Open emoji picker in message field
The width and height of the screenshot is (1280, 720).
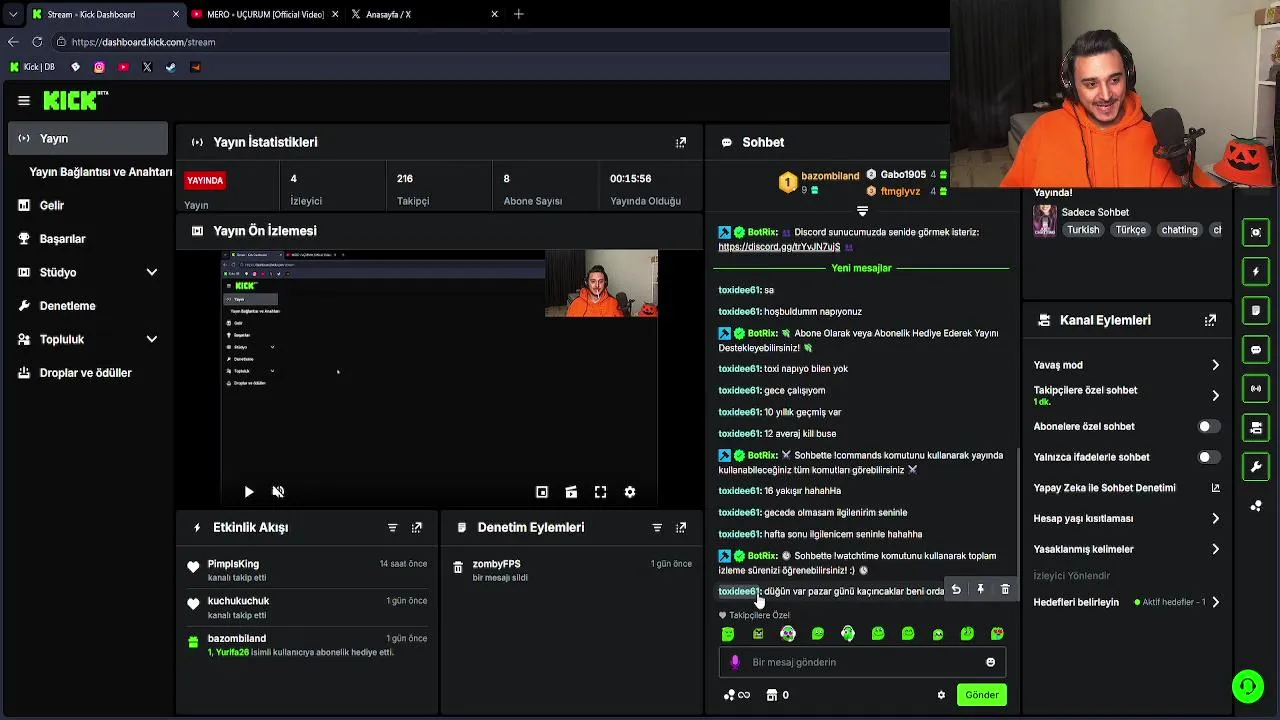point(991,662)
